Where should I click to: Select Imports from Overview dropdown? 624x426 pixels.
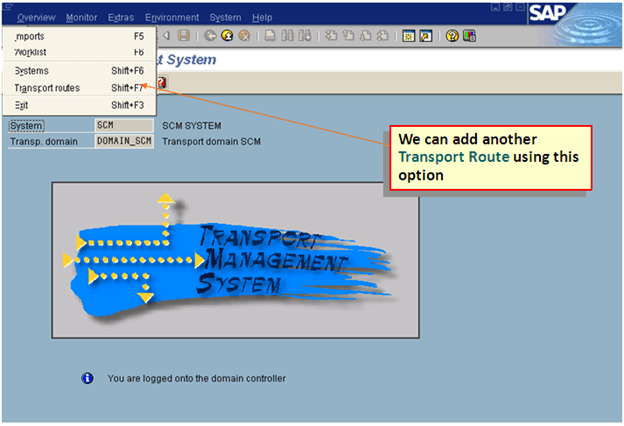(x=79, y=36)
